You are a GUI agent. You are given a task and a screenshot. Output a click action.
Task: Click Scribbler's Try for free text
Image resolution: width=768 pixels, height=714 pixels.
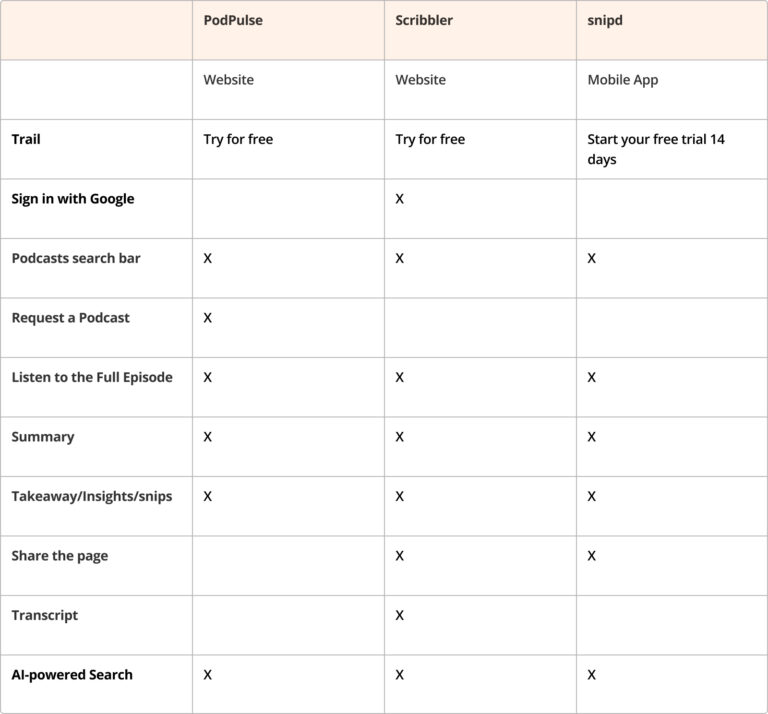click(x=430, y=139)
